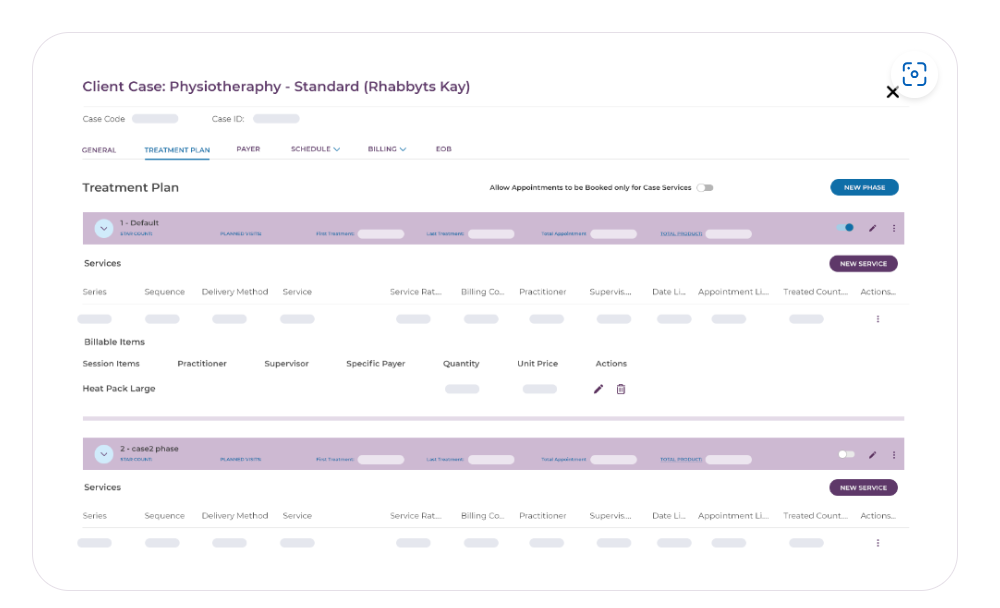Click the edit pencil icon for Default phase
This screenshot has height=608, width=1000.
[870, 228]
